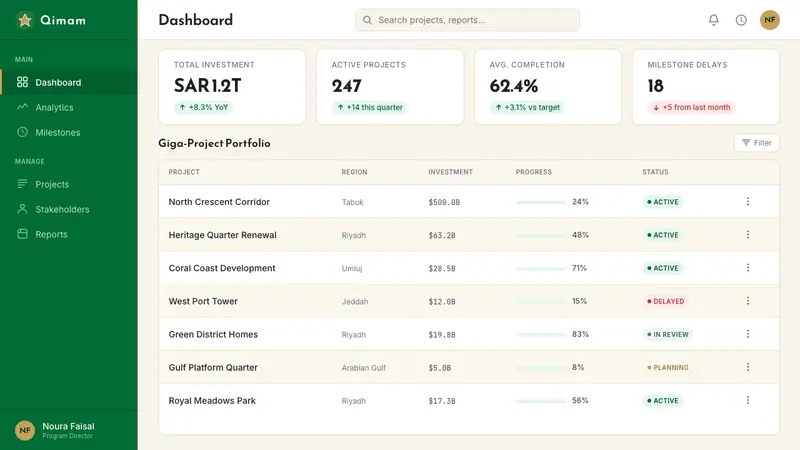
Task: Open the history clock icon in header
Action: click(x=741, y=20)
